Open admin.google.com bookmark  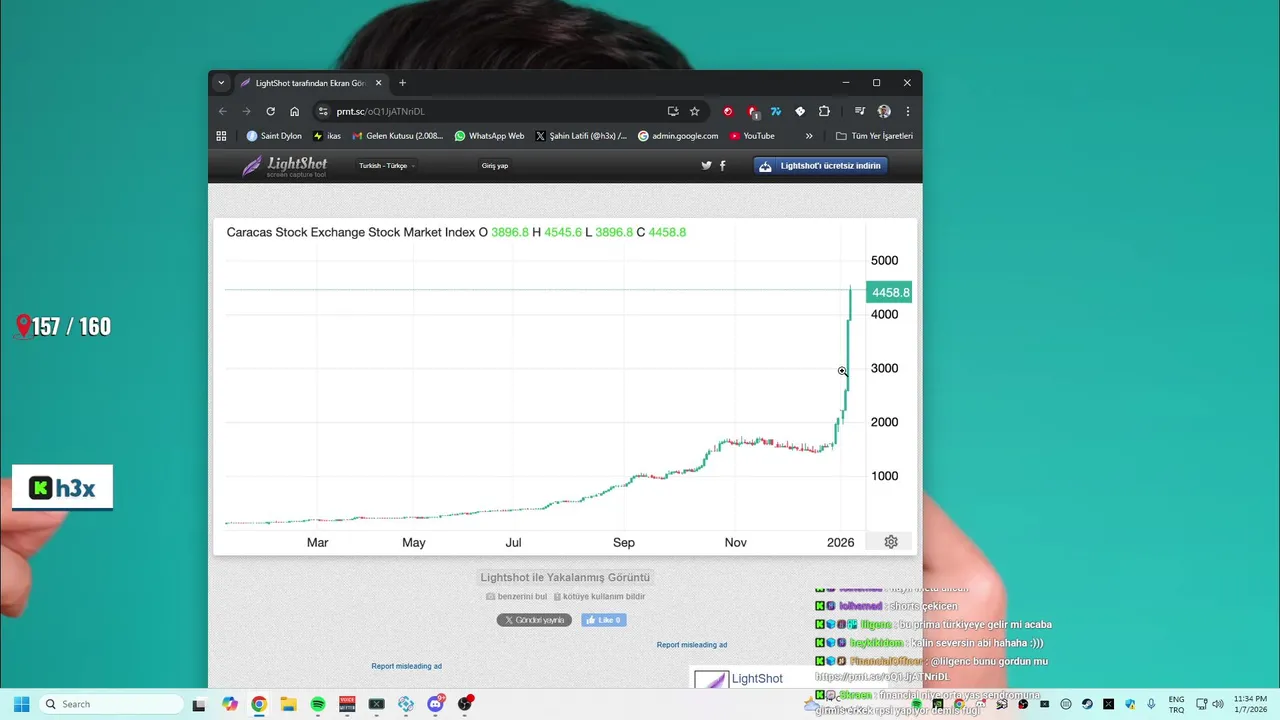[678, 136]
